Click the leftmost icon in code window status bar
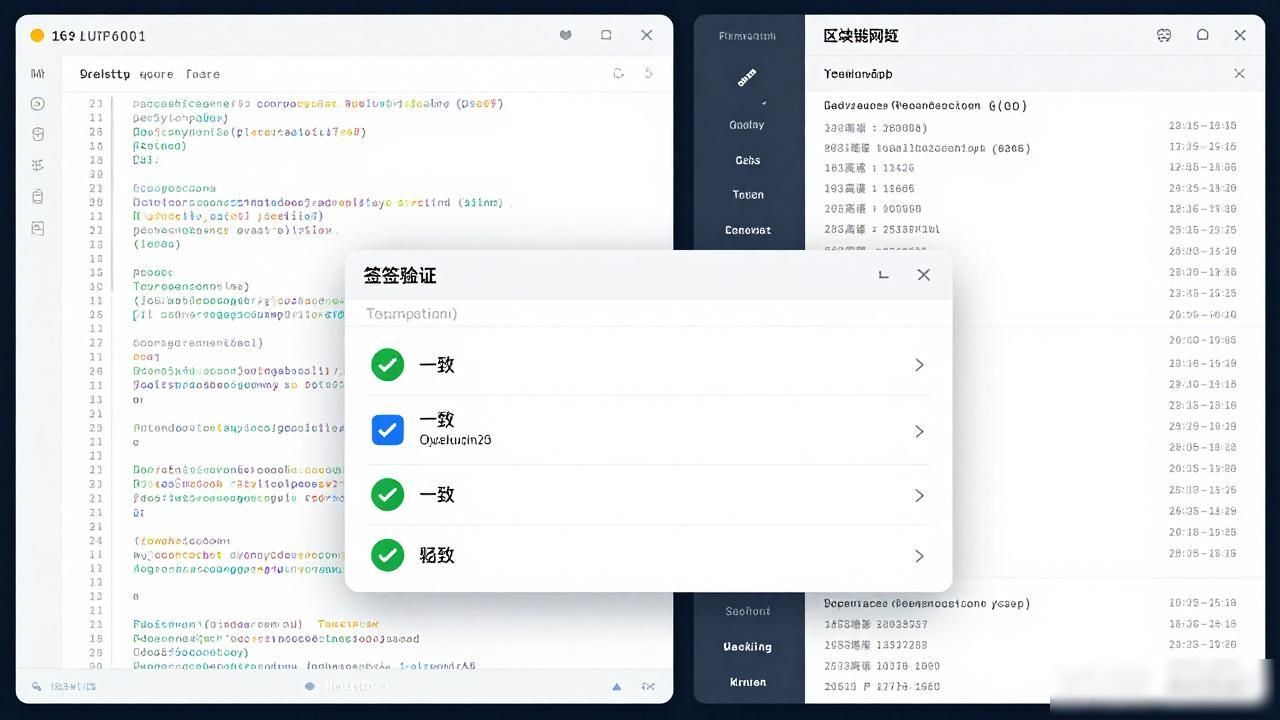Viewport: 1280px width, 720px height. (x=37, y=687)
